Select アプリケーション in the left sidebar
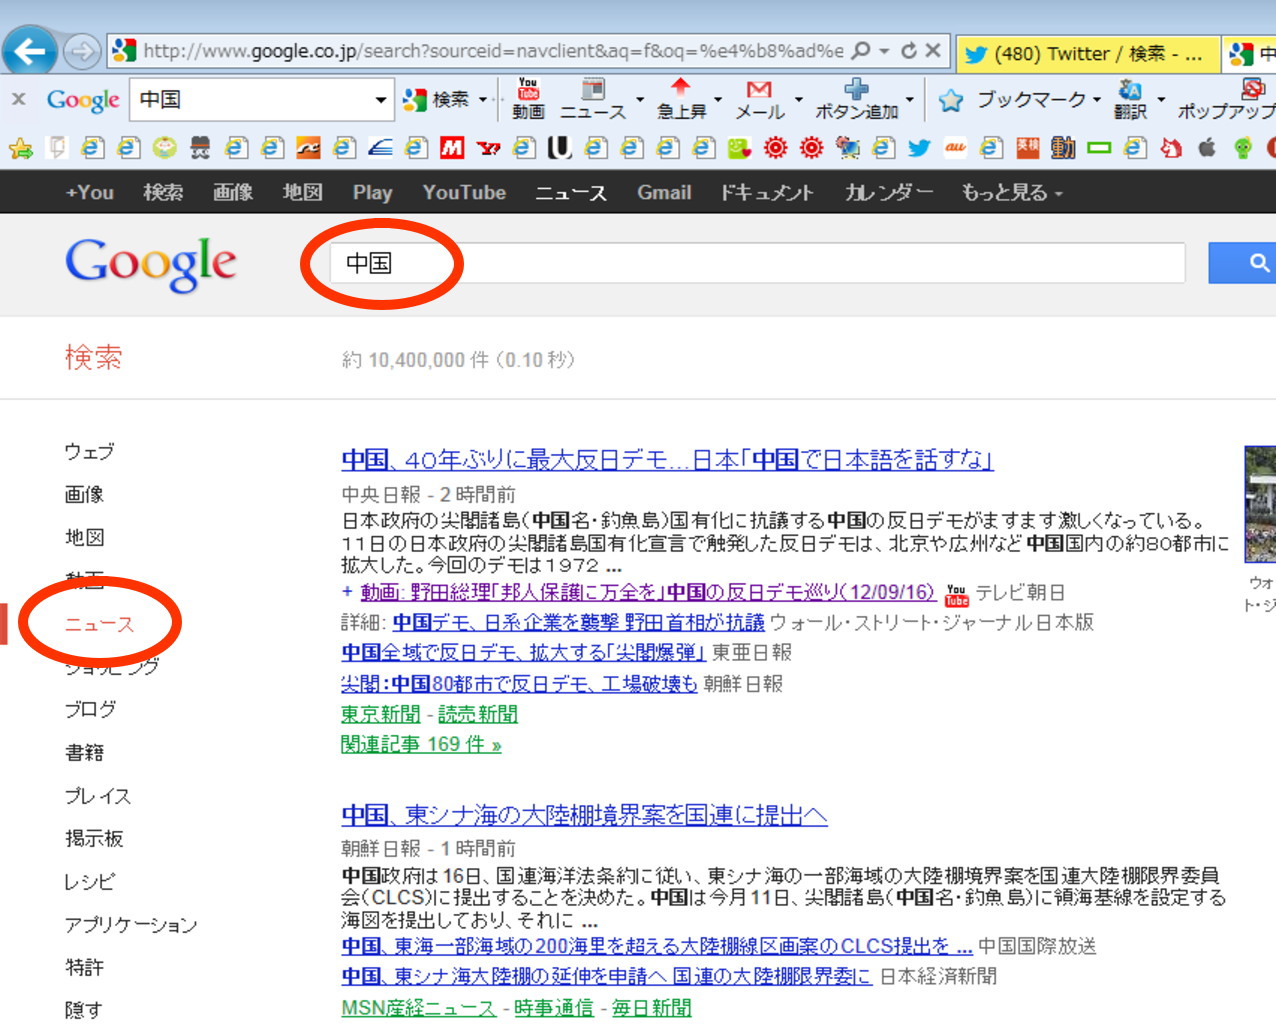Screen dimensions: 1276x1026 coord(131,925)
